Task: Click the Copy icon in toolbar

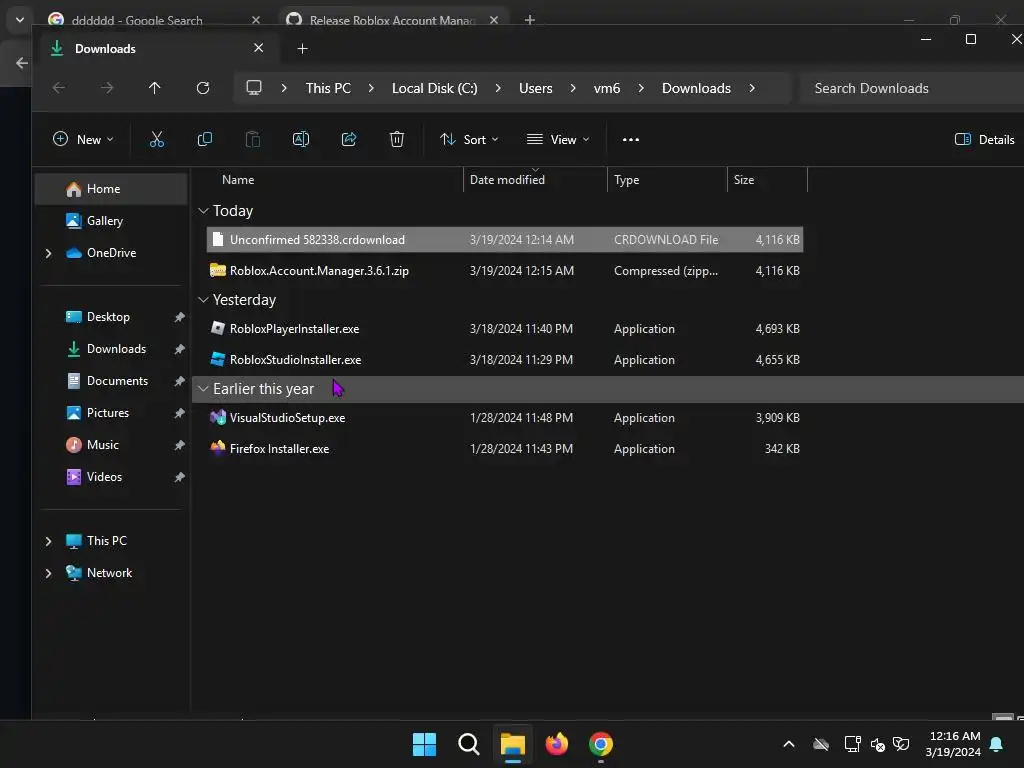Action: 204,139
